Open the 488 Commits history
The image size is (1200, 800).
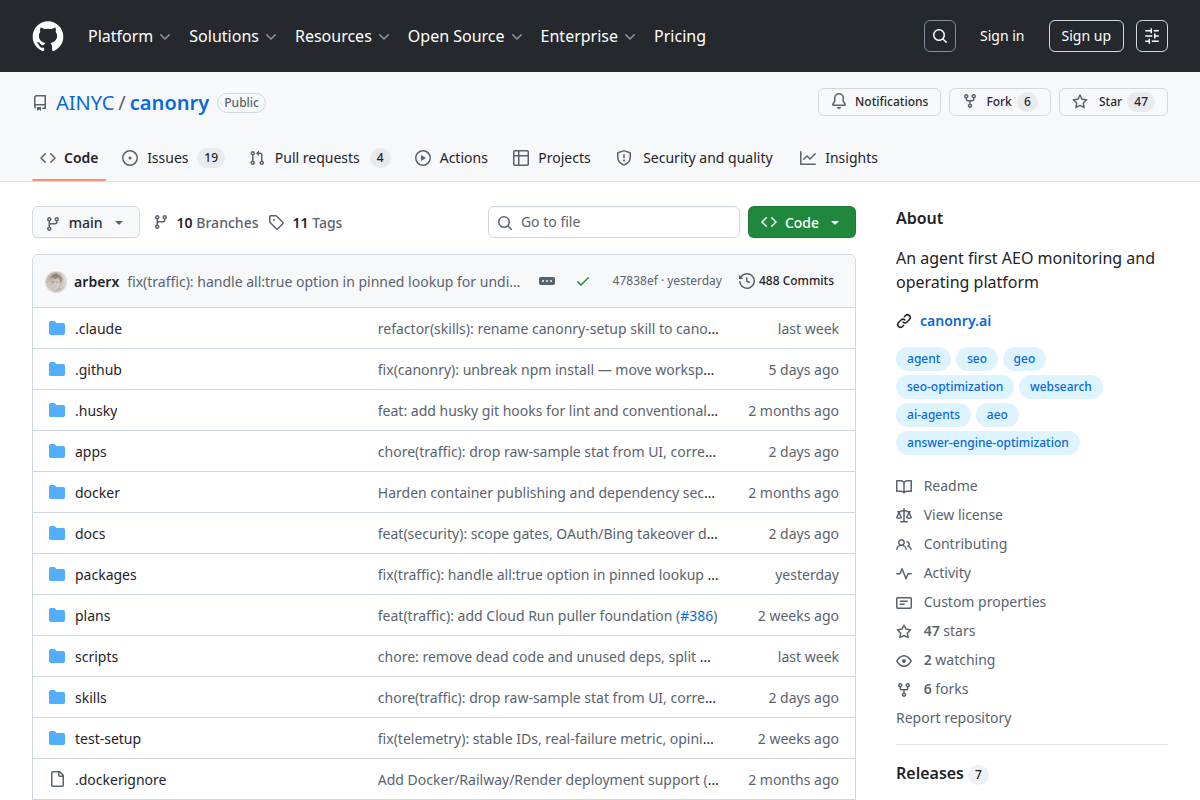click(x=786, y=281)
